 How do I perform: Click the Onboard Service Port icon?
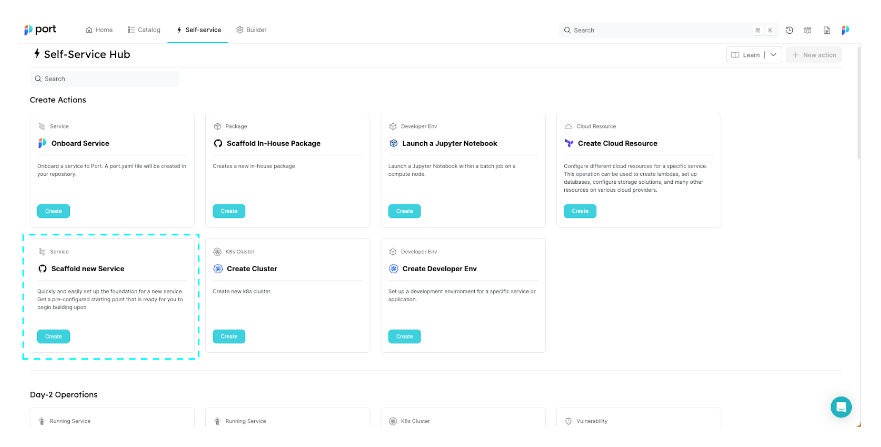pyautogui.click(x=42, y=143)
